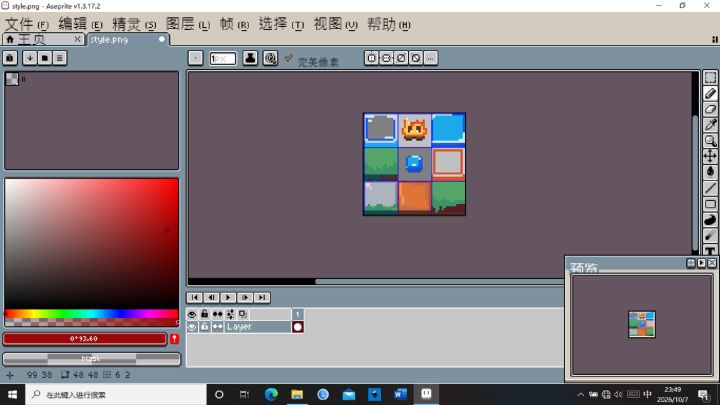Toggle lock for all layers in header

(205, 314)
